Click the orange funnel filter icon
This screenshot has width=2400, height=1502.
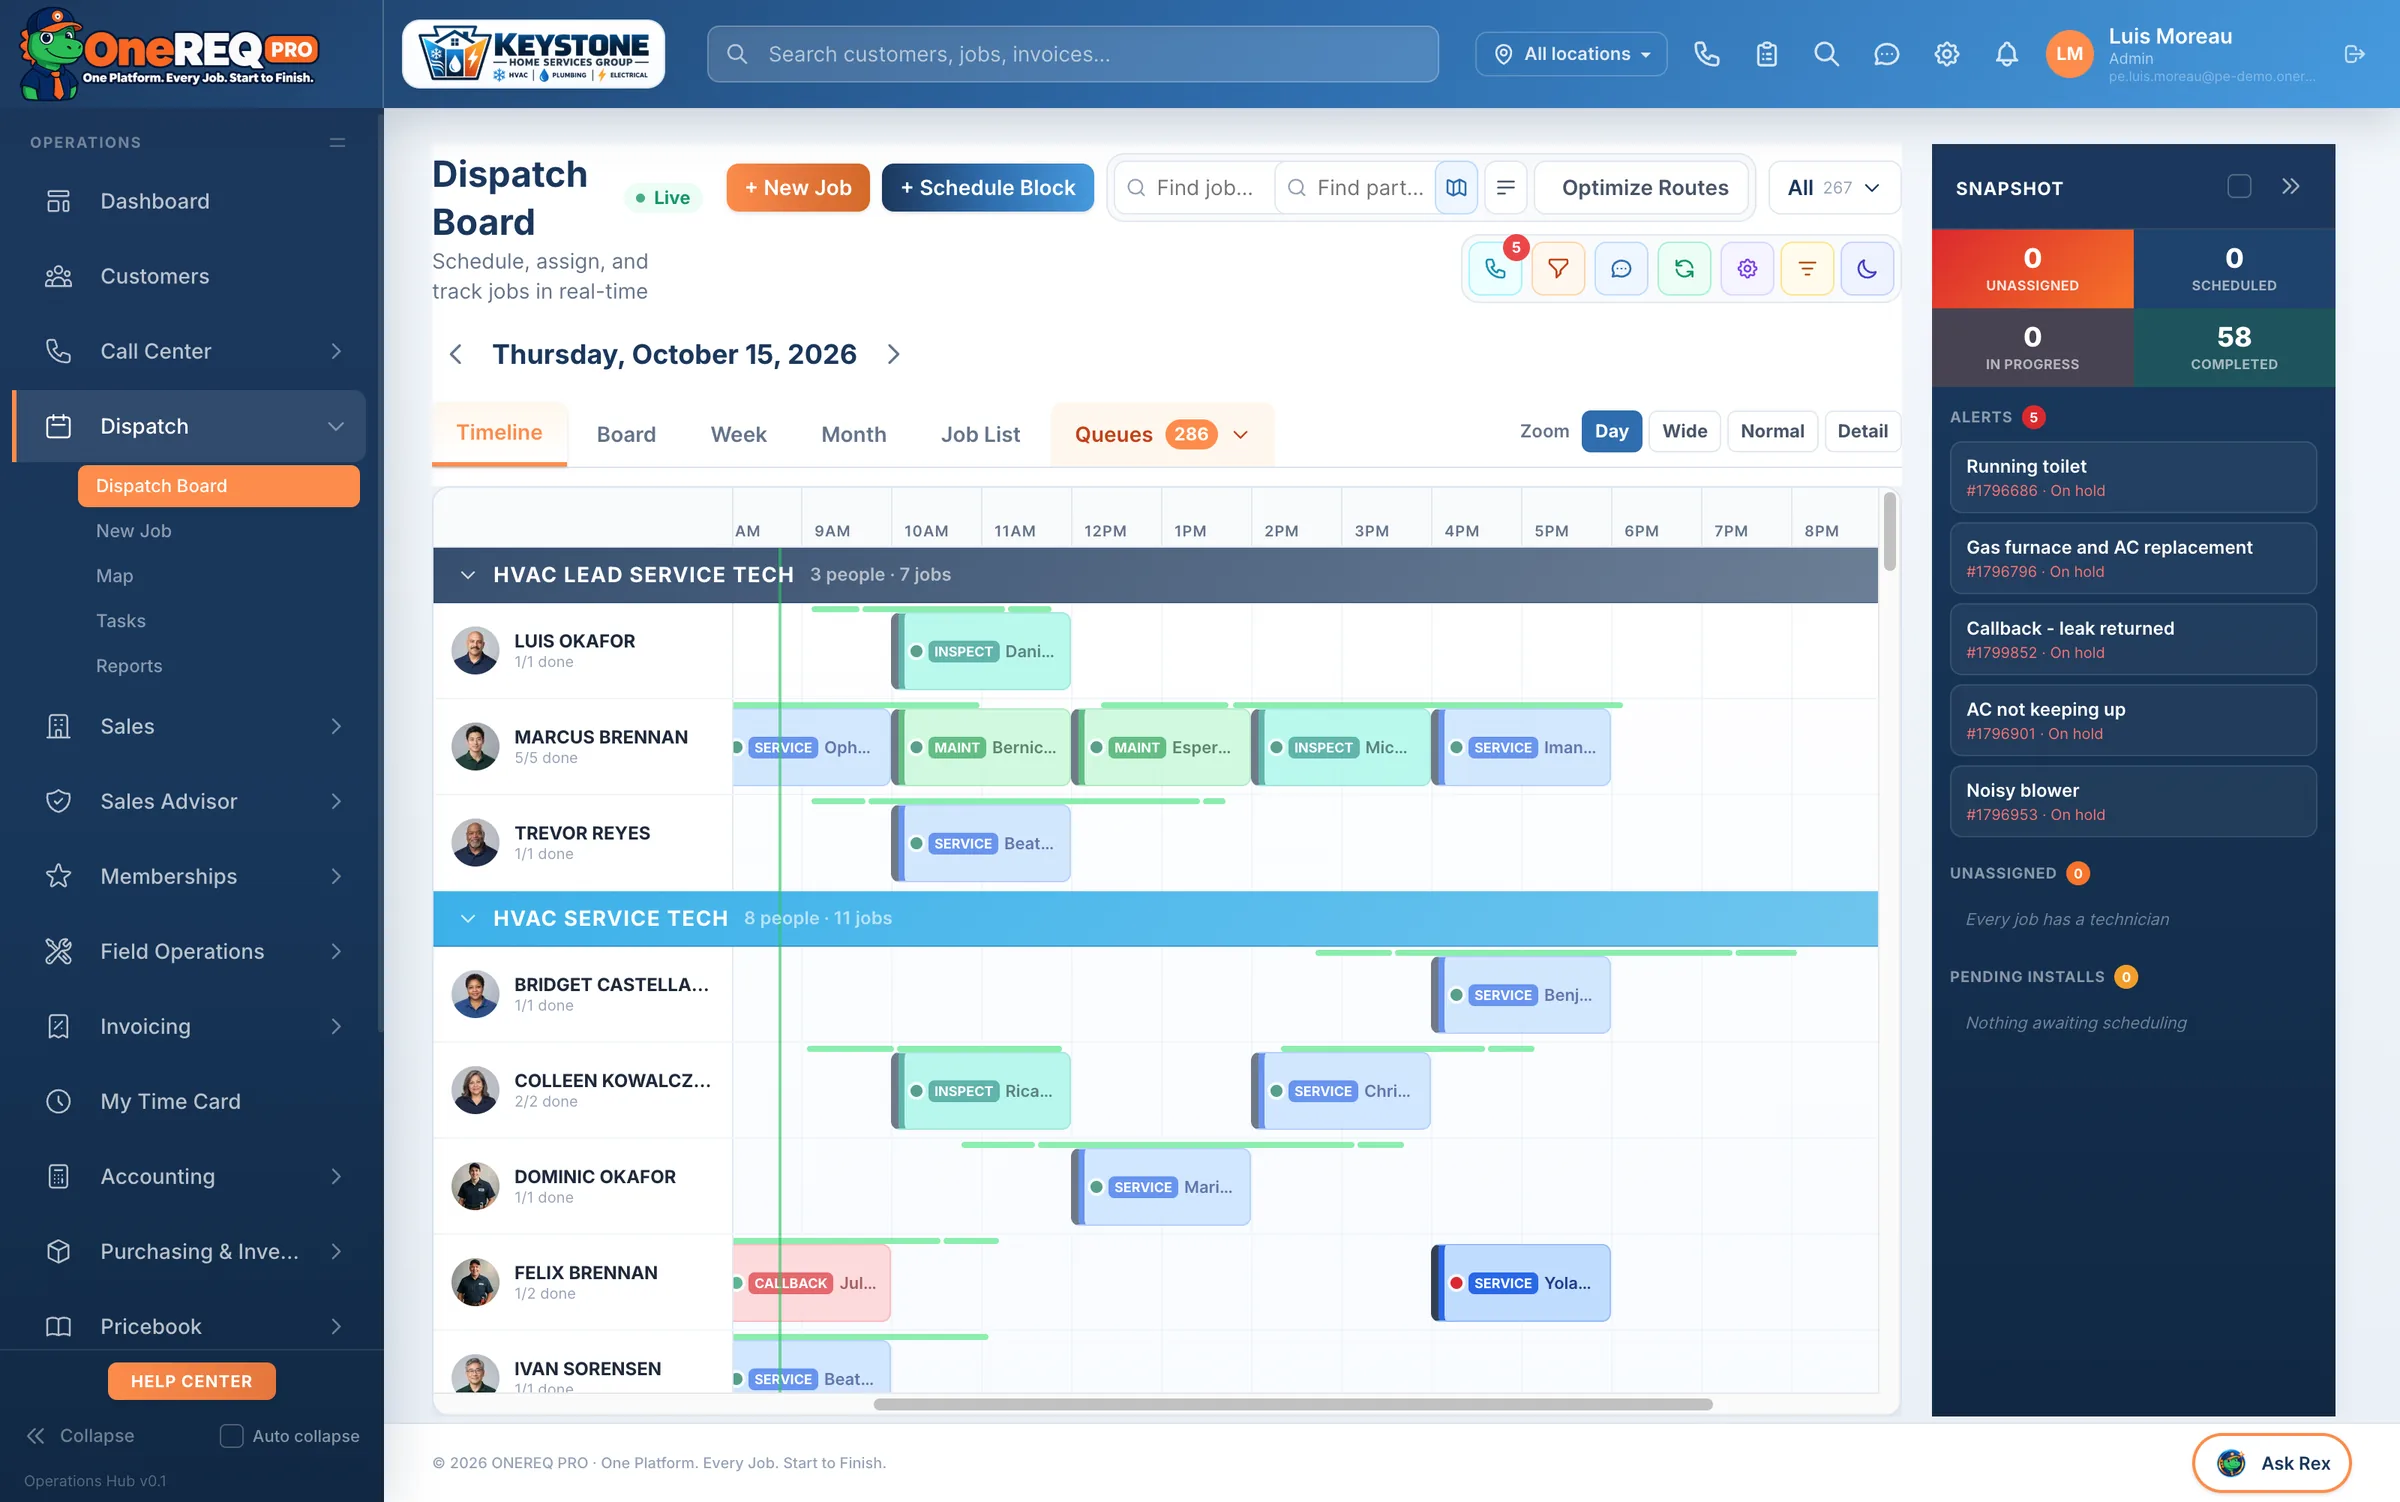pos(1558,268)
